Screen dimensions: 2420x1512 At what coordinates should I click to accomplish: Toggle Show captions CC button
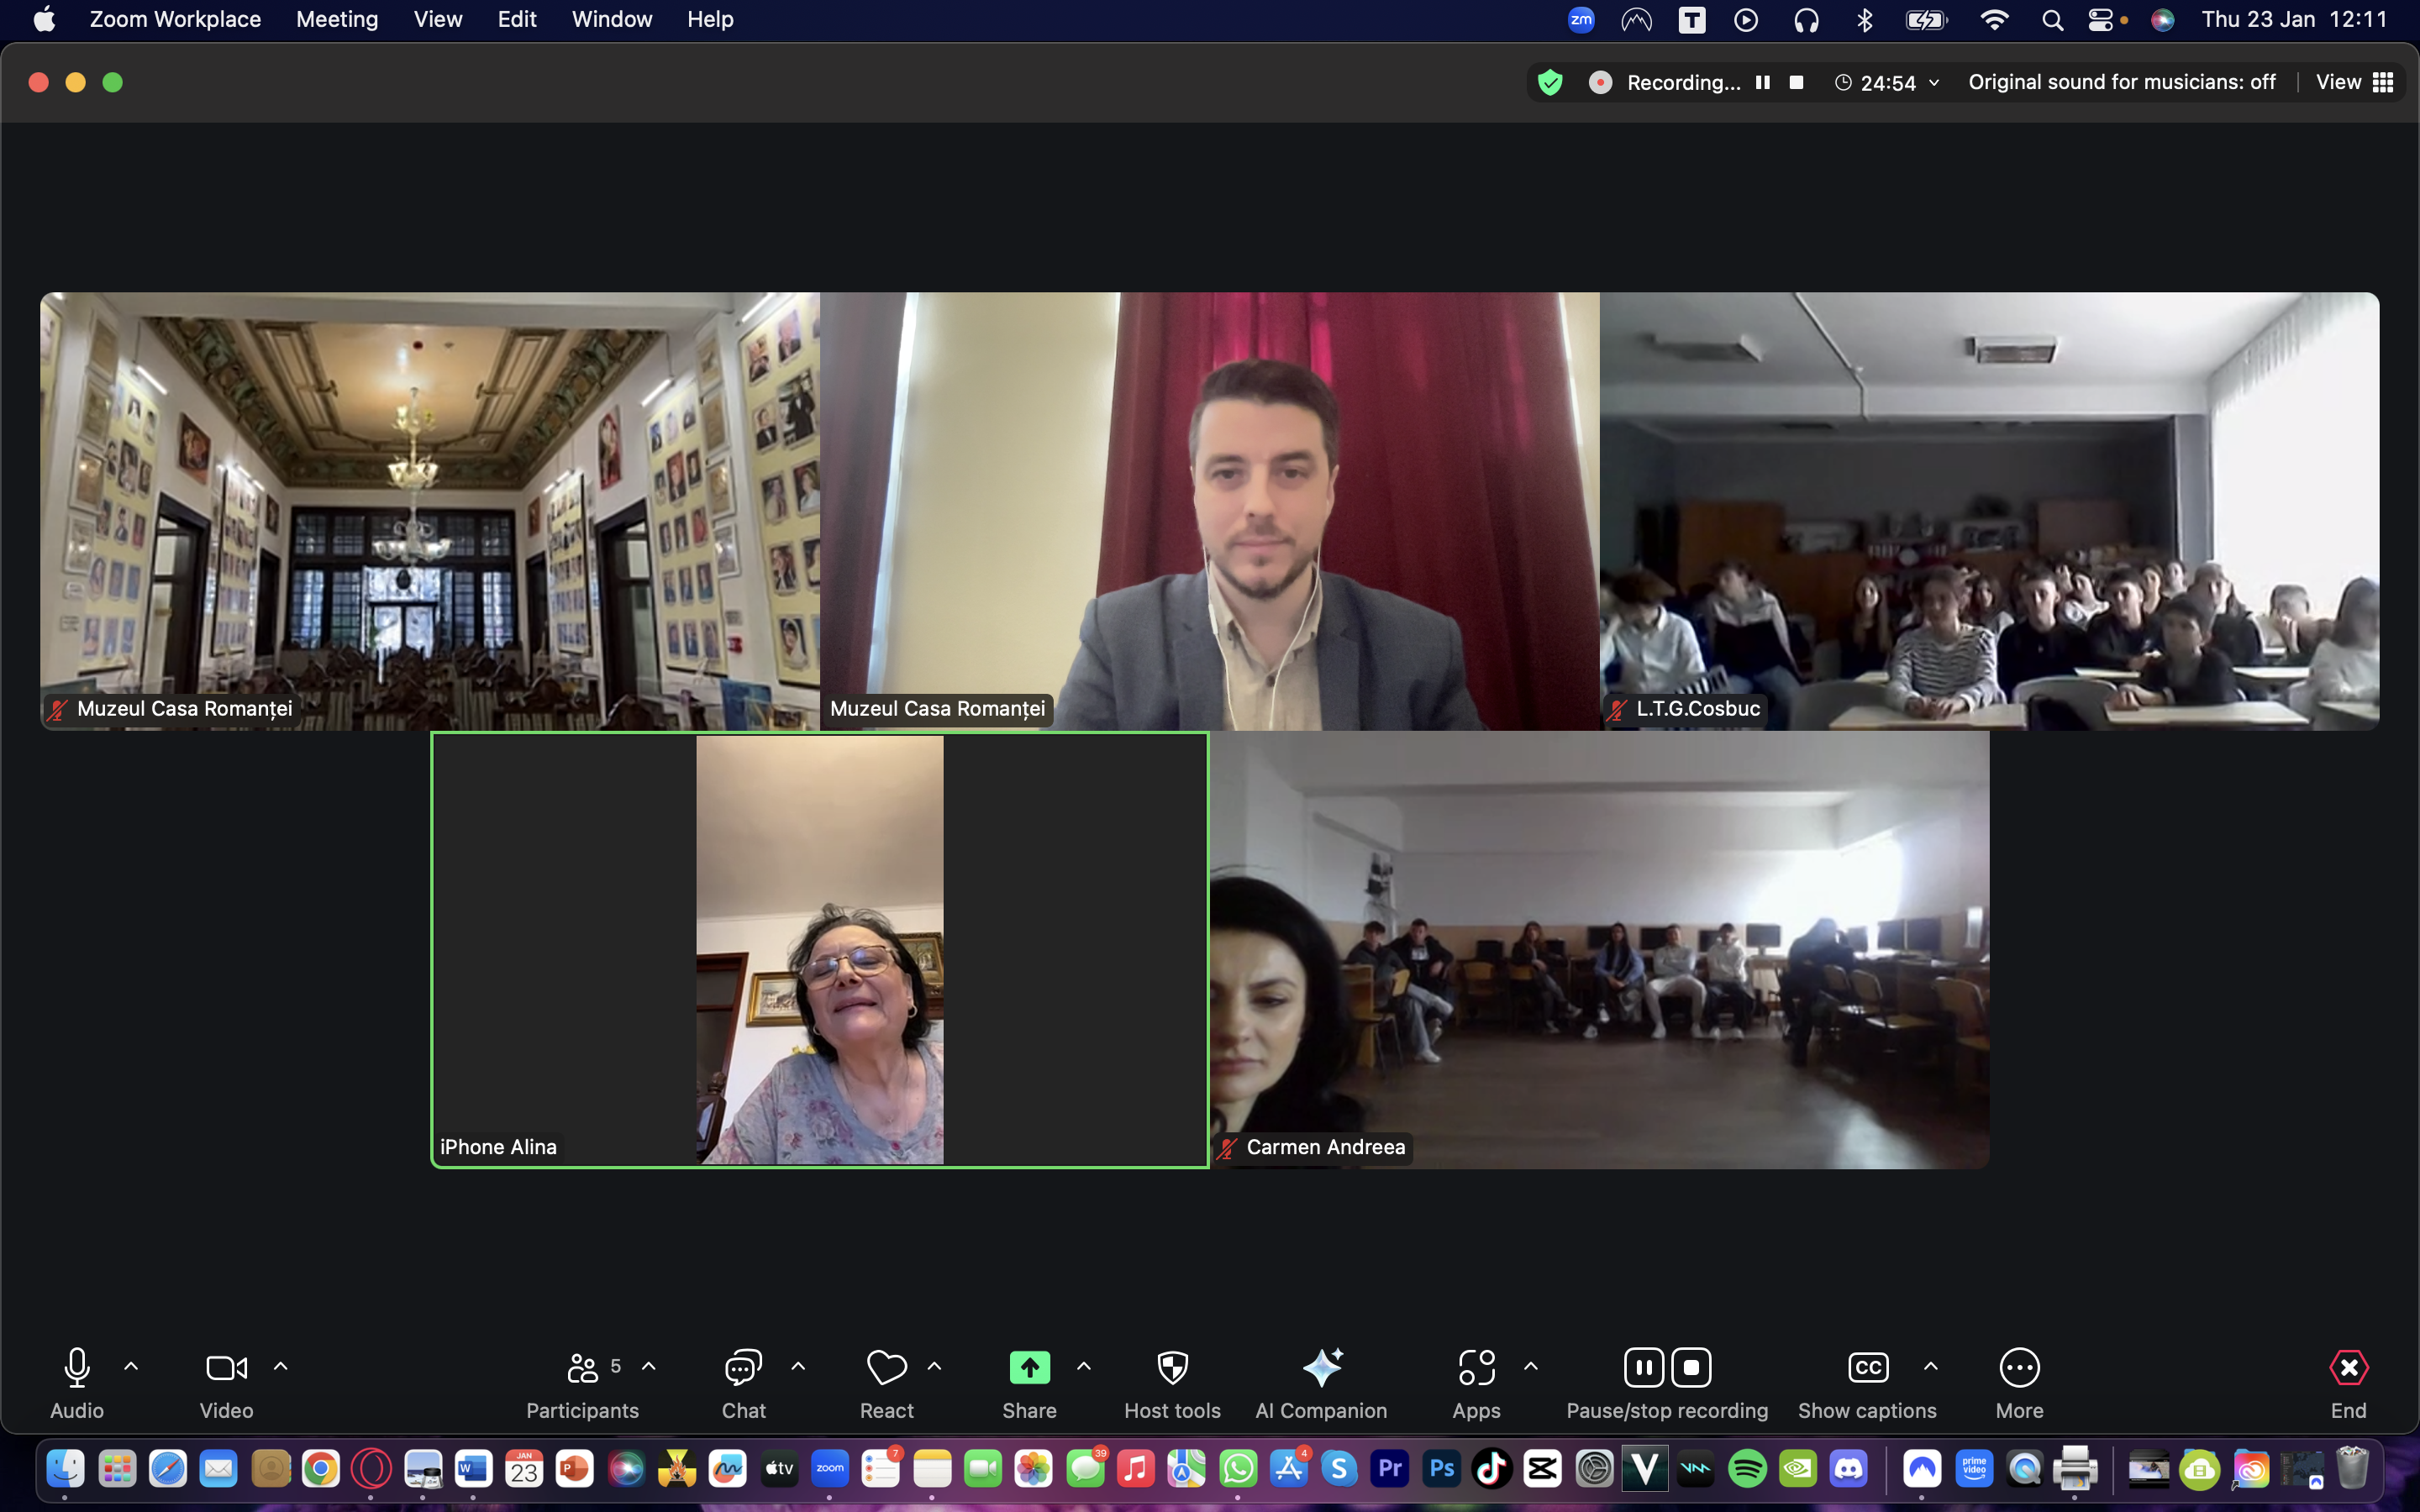pos(1867,1367)
